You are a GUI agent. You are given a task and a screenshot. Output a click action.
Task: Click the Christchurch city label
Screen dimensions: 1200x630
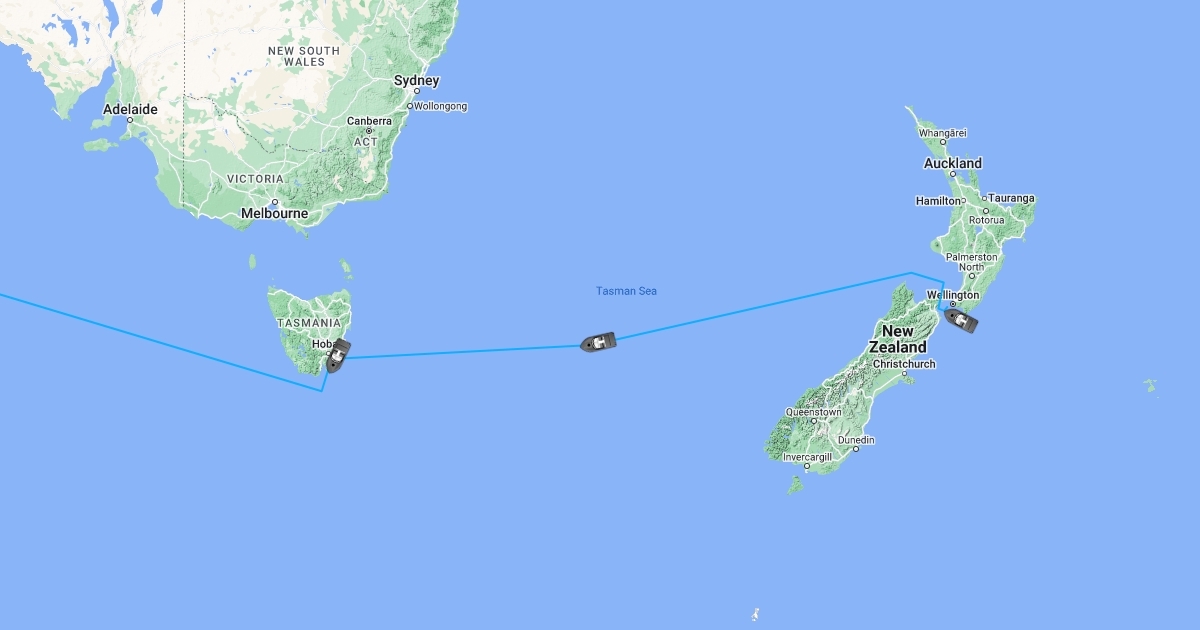pyautogui.click(x=904, y=364)
